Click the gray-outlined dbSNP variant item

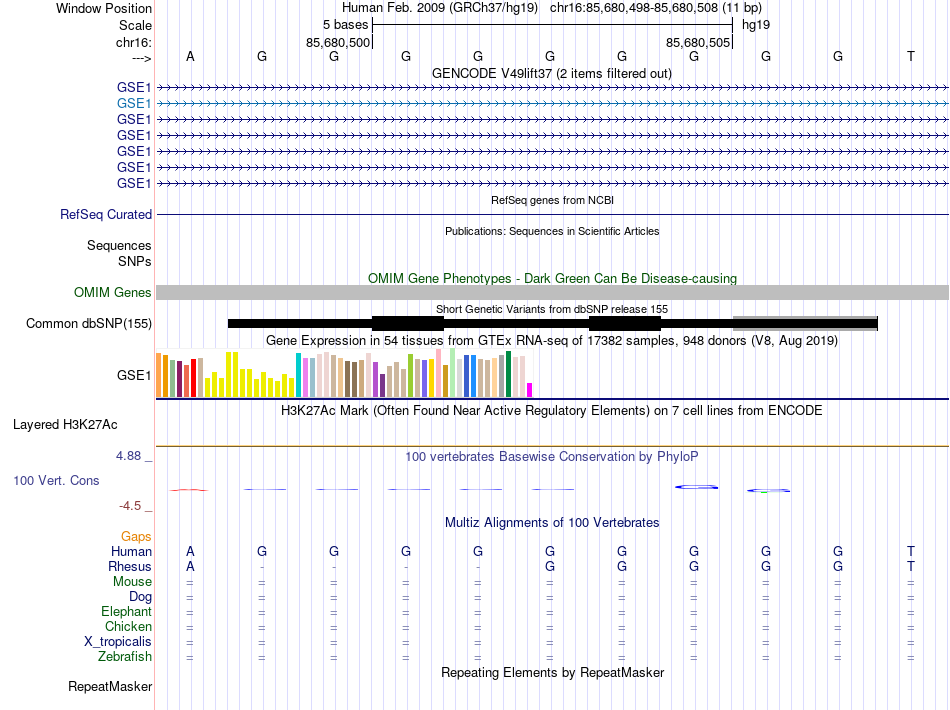pyautogui.click(x=805, y=323)
